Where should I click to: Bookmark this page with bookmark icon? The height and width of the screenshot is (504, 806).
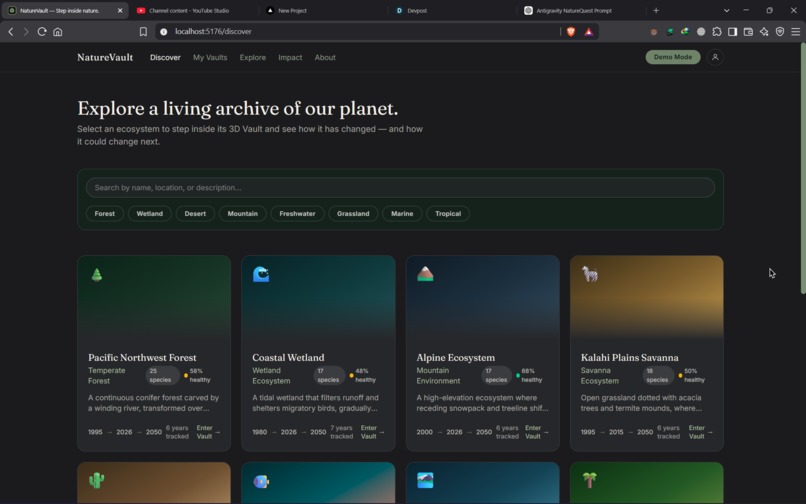(x=143, y=31)
